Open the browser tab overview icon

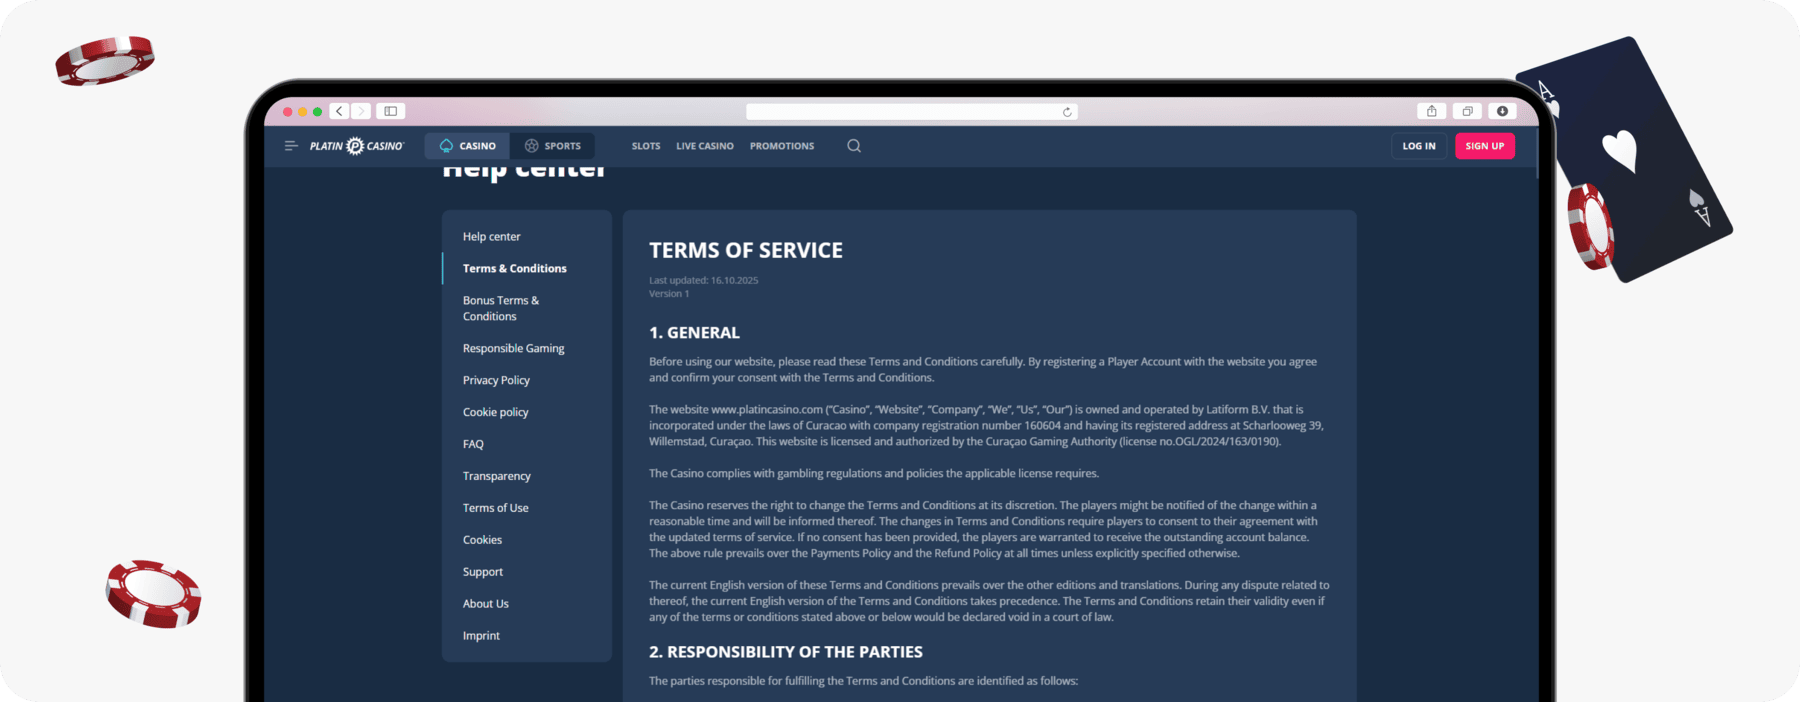click(1467, 111)
